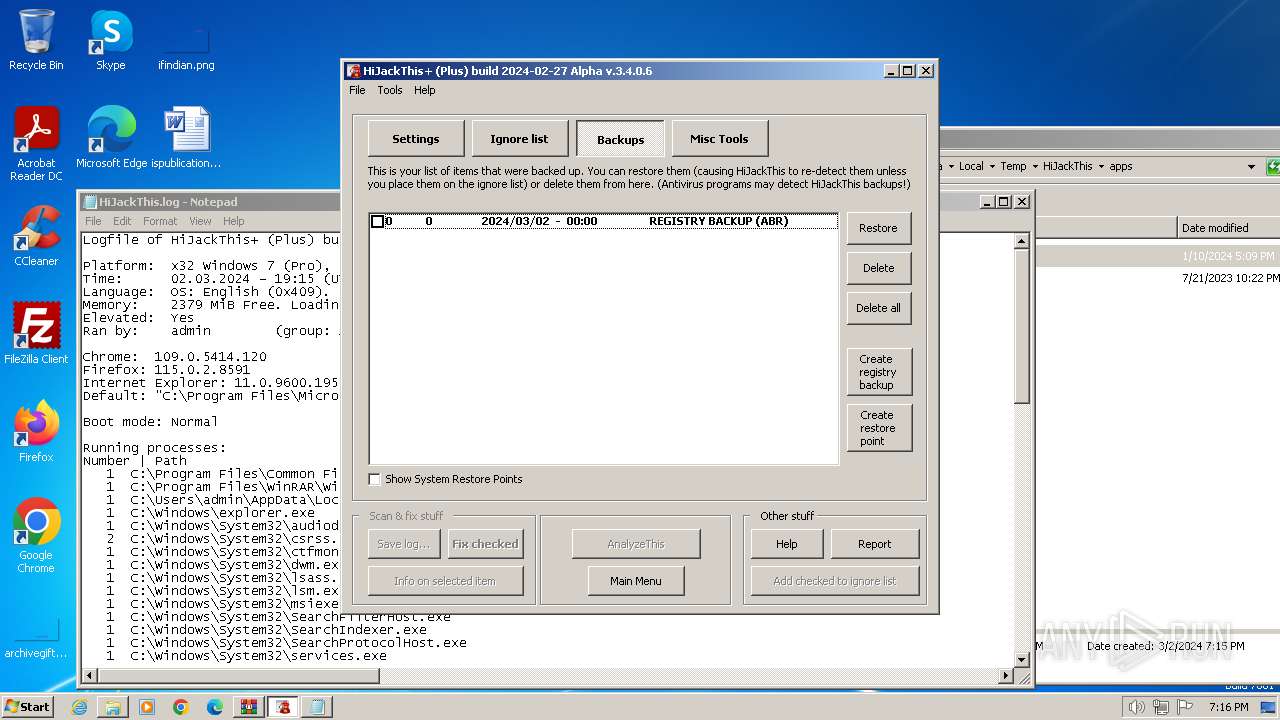
Task: Select the ispublication Word document icon
Action: tap(186, 138)
